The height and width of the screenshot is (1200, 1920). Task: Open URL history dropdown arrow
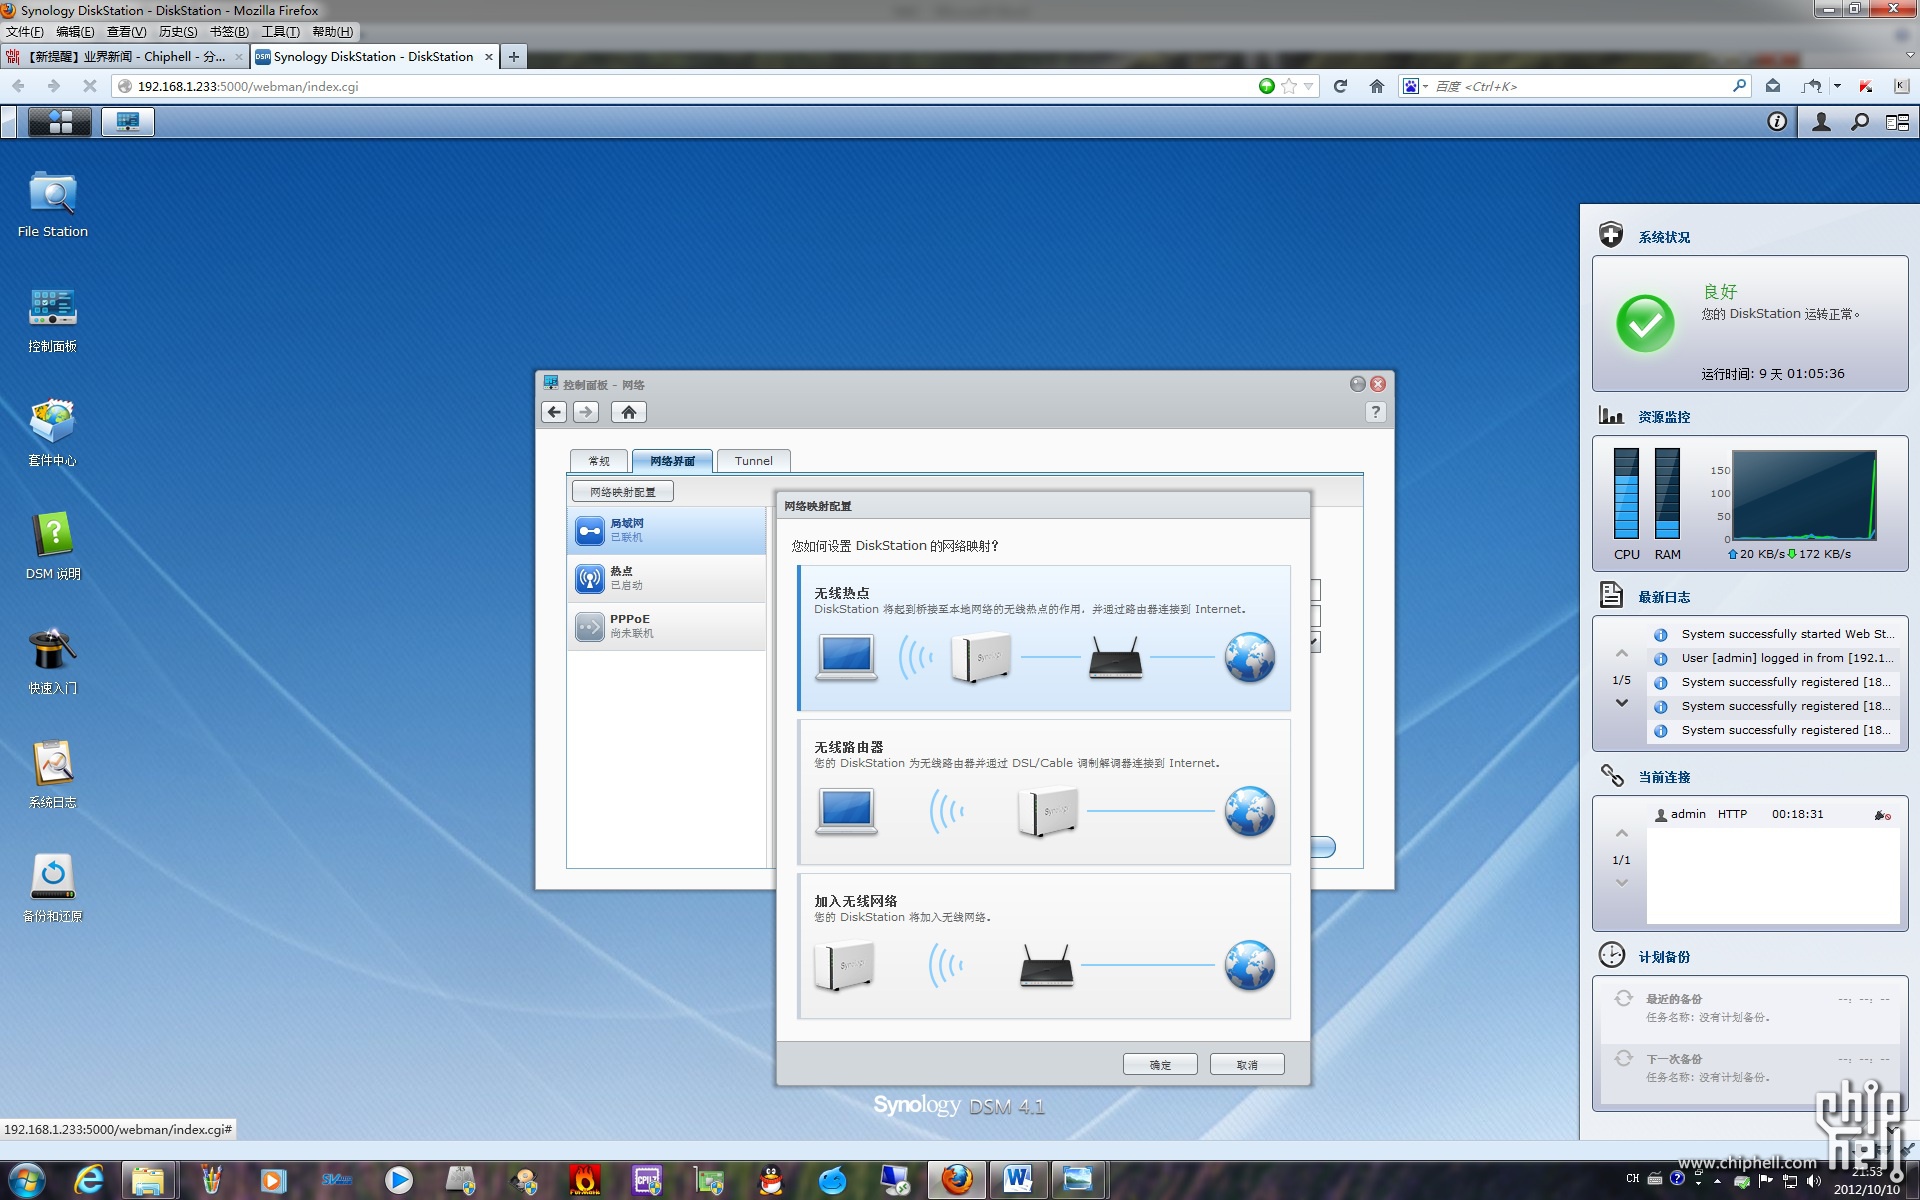pos(1308,87)
